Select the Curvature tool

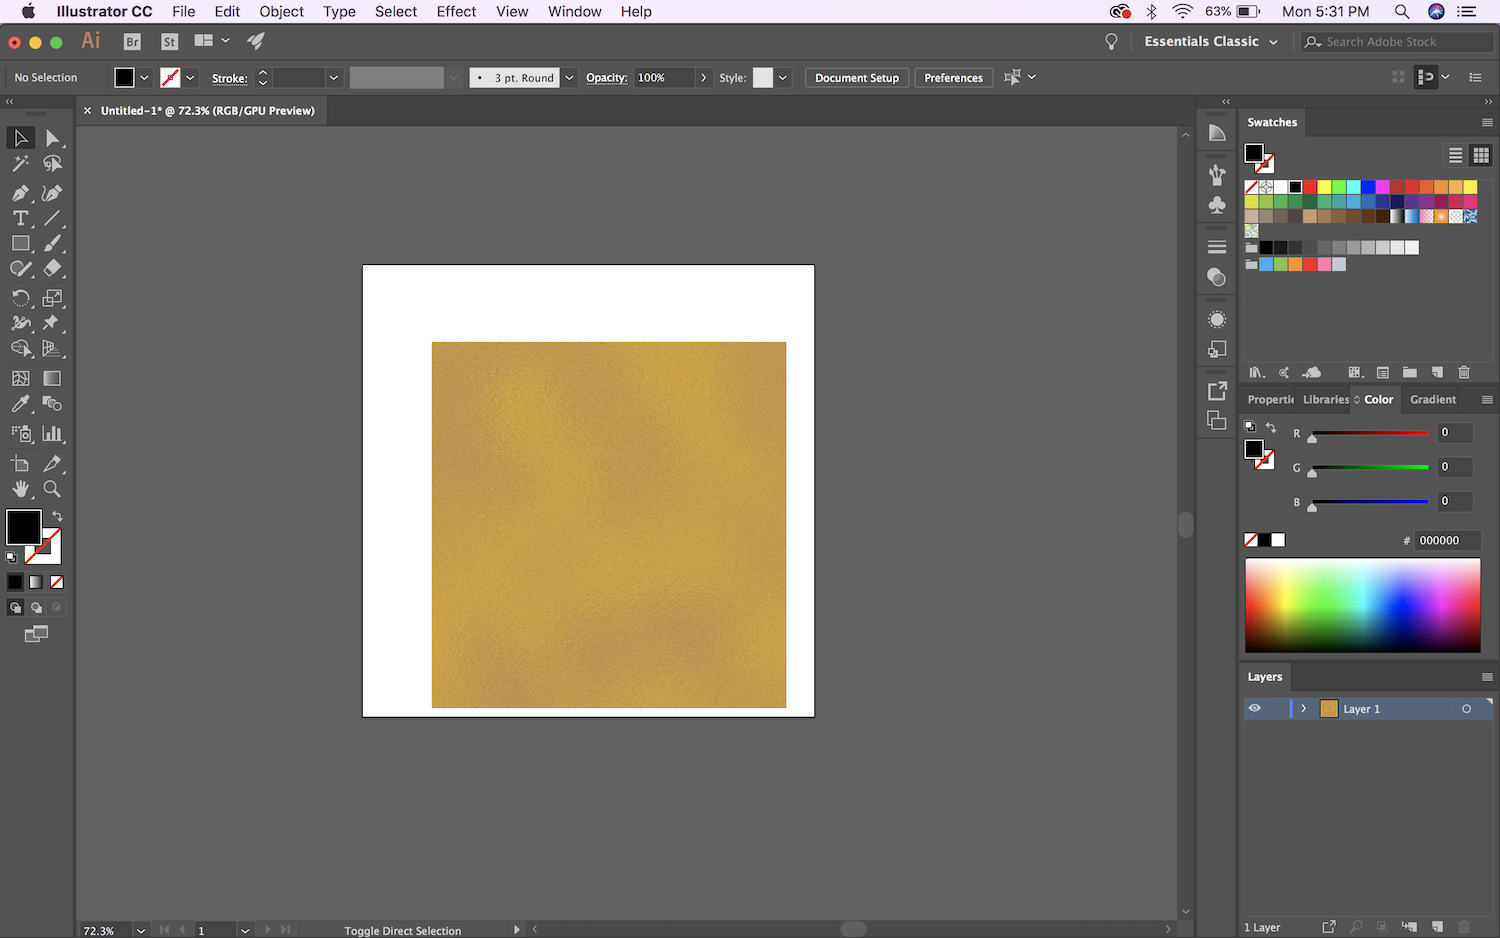(x=53, y=193)
